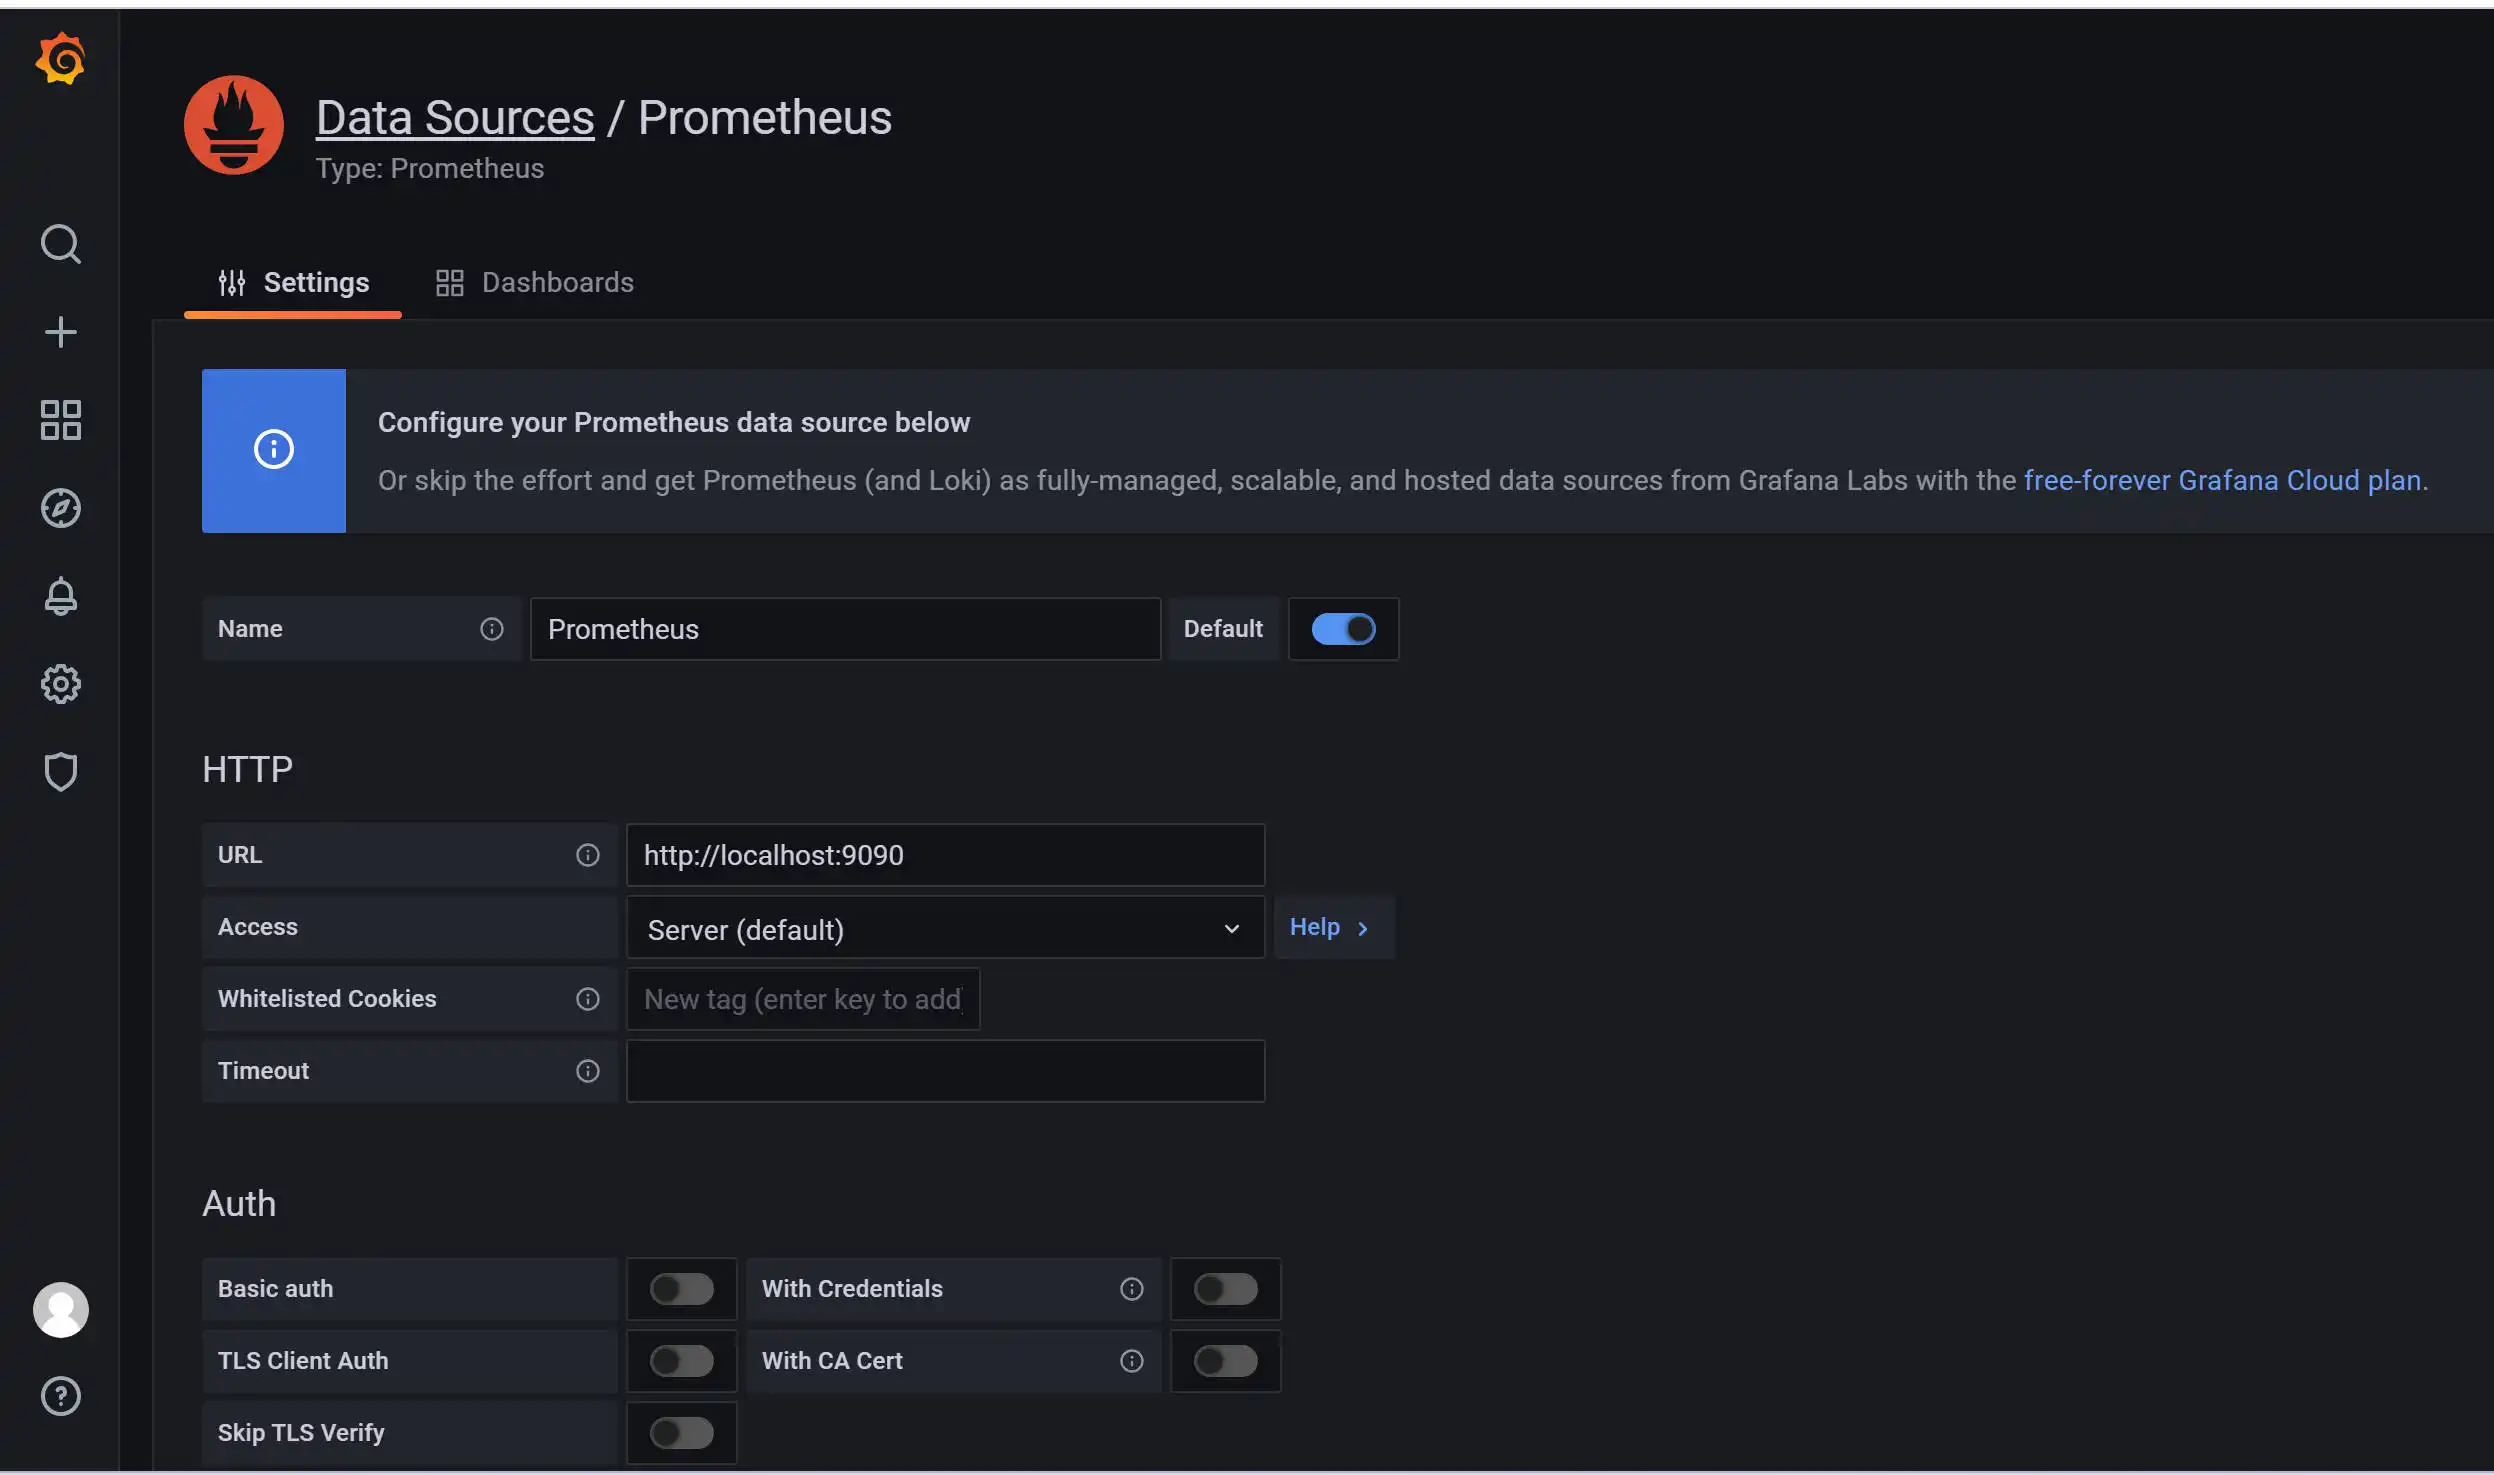Open the Access Server (default) dropdown
Viewport: 2494px width, 1475px height.
point(945,928)
